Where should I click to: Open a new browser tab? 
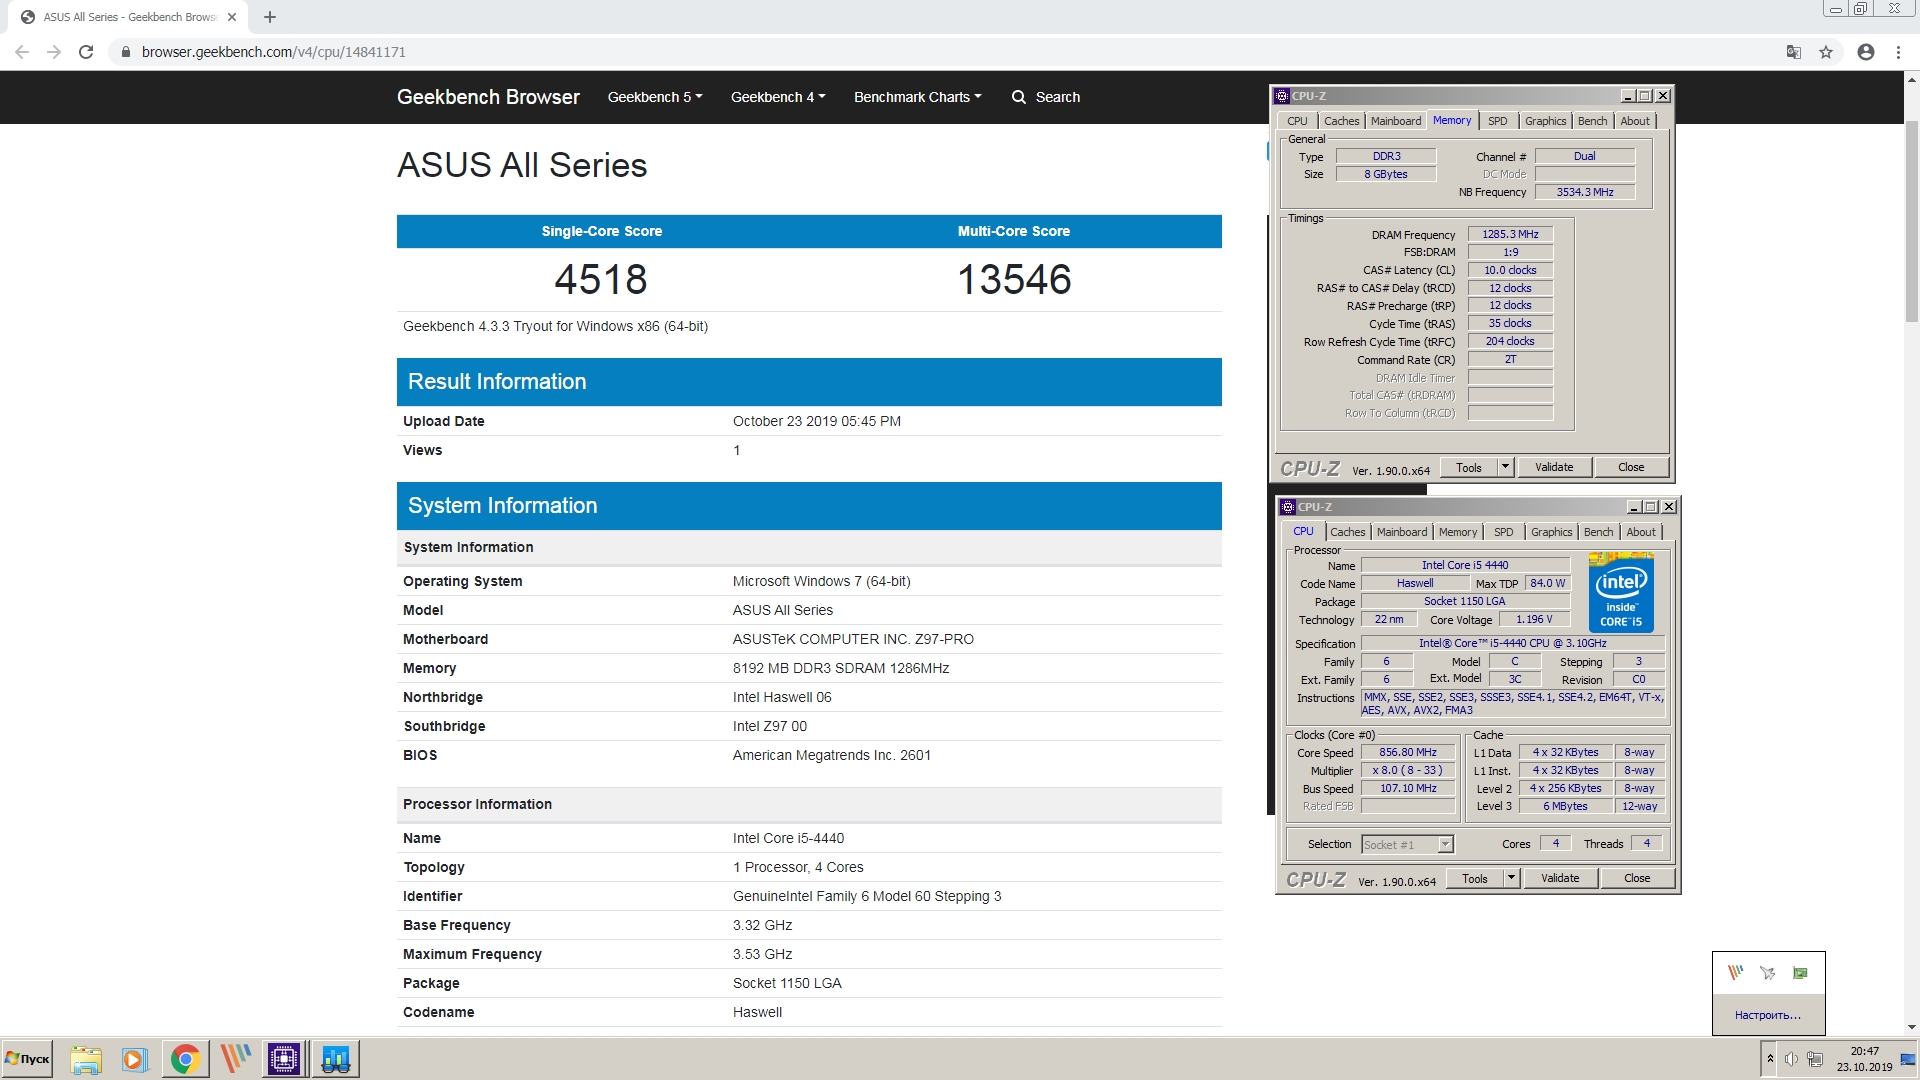point(270,17)
